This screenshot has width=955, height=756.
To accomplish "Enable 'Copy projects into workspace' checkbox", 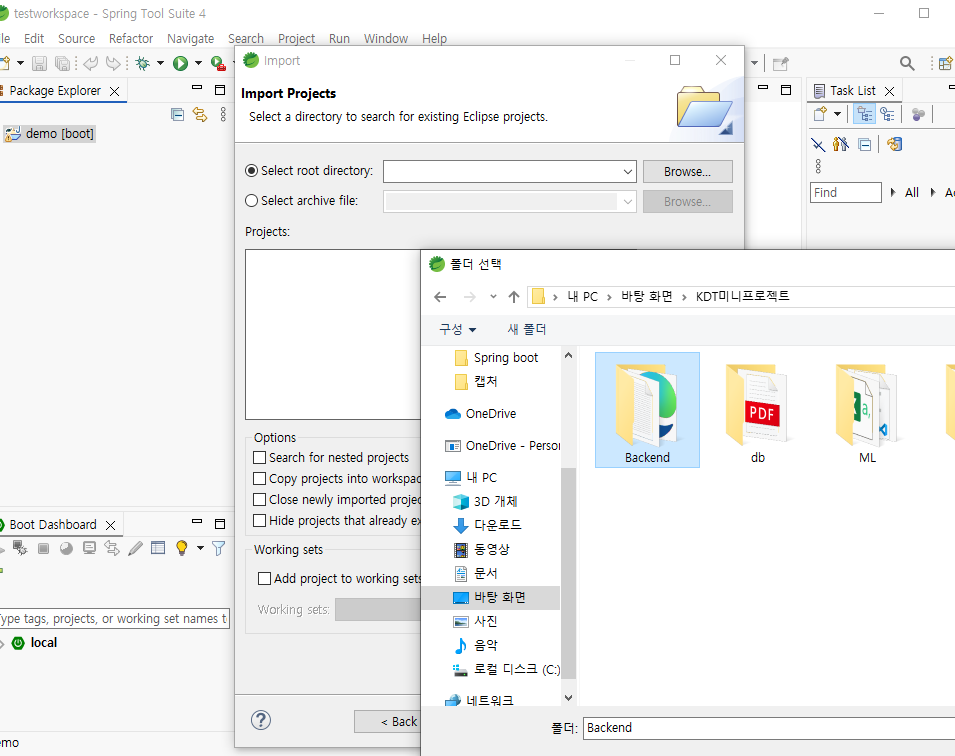I will point(259,478).
